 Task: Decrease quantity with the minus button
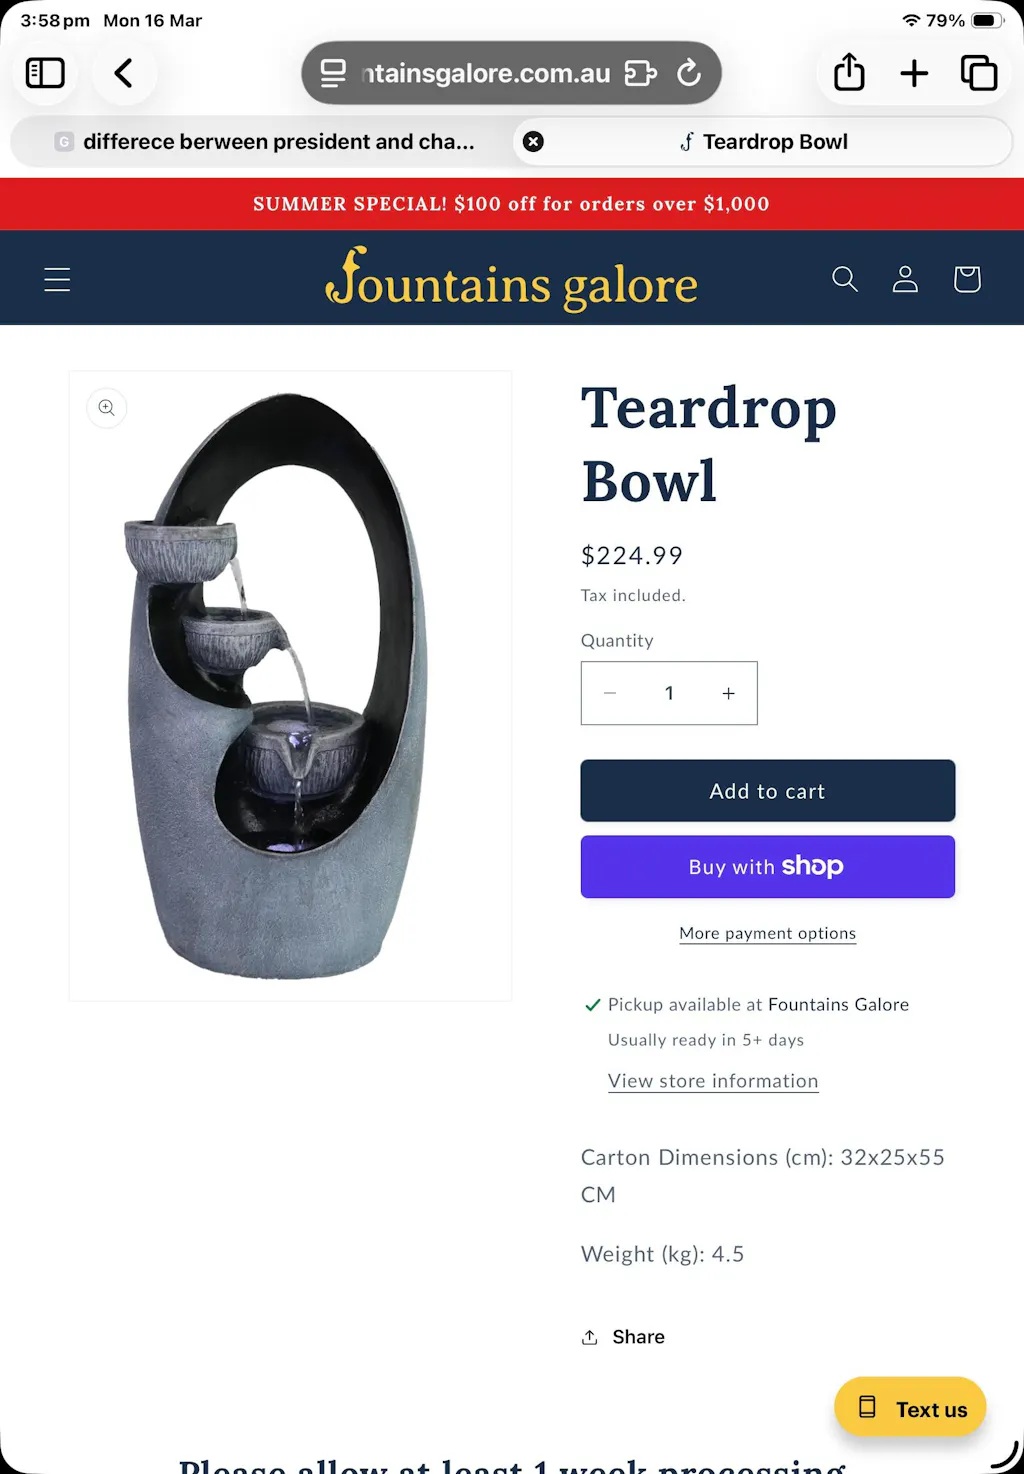(610, 693)
